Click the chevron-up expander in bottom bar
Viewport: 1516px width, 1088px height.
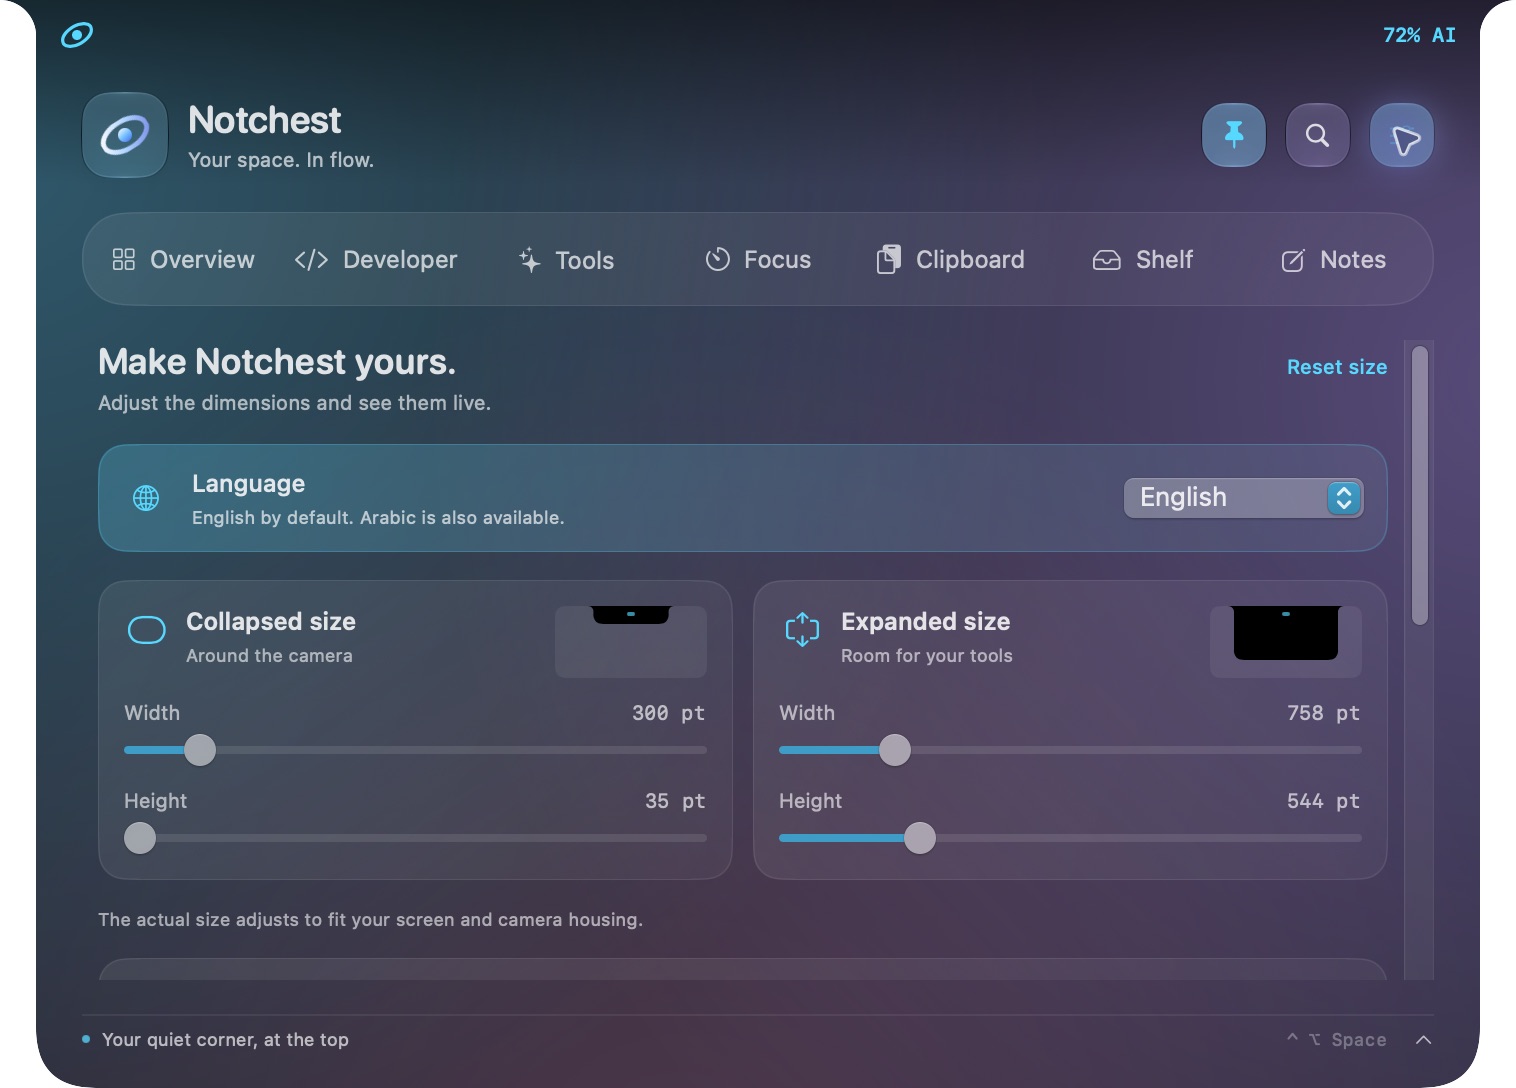click(1424, 1040)
